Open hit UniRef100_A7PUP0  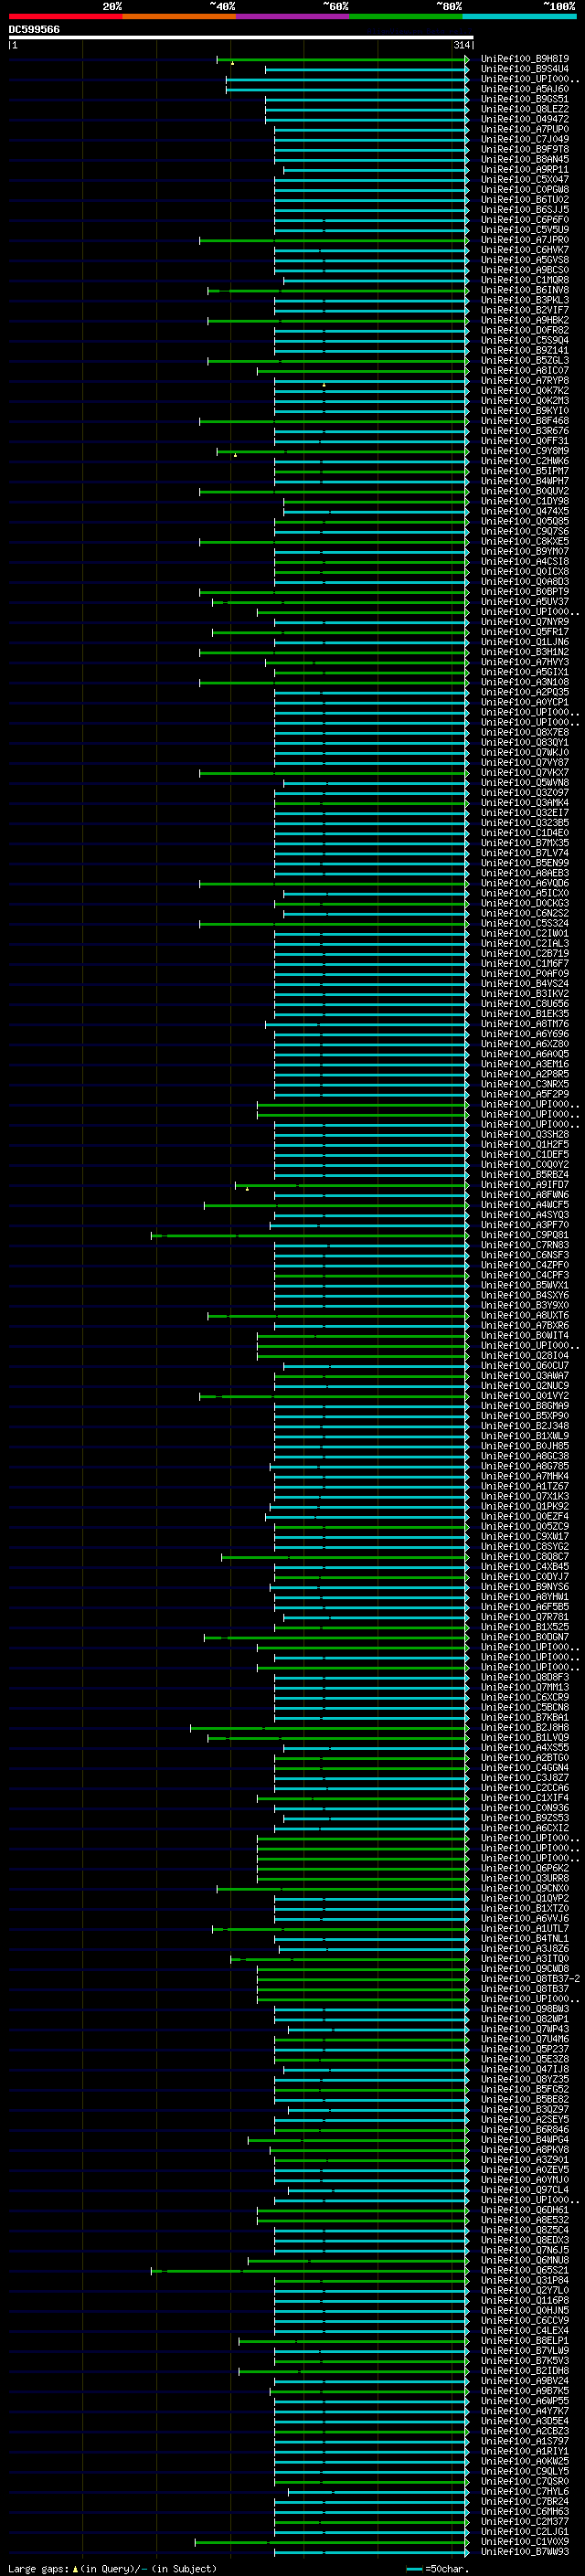tap(524, 129)
